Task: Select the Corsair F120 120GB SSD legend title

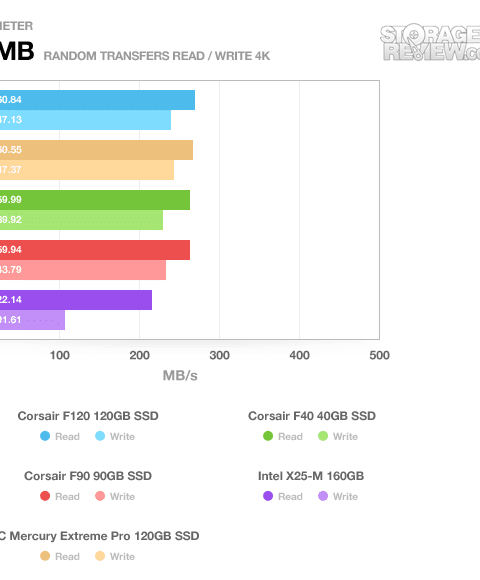Action: 88,416
